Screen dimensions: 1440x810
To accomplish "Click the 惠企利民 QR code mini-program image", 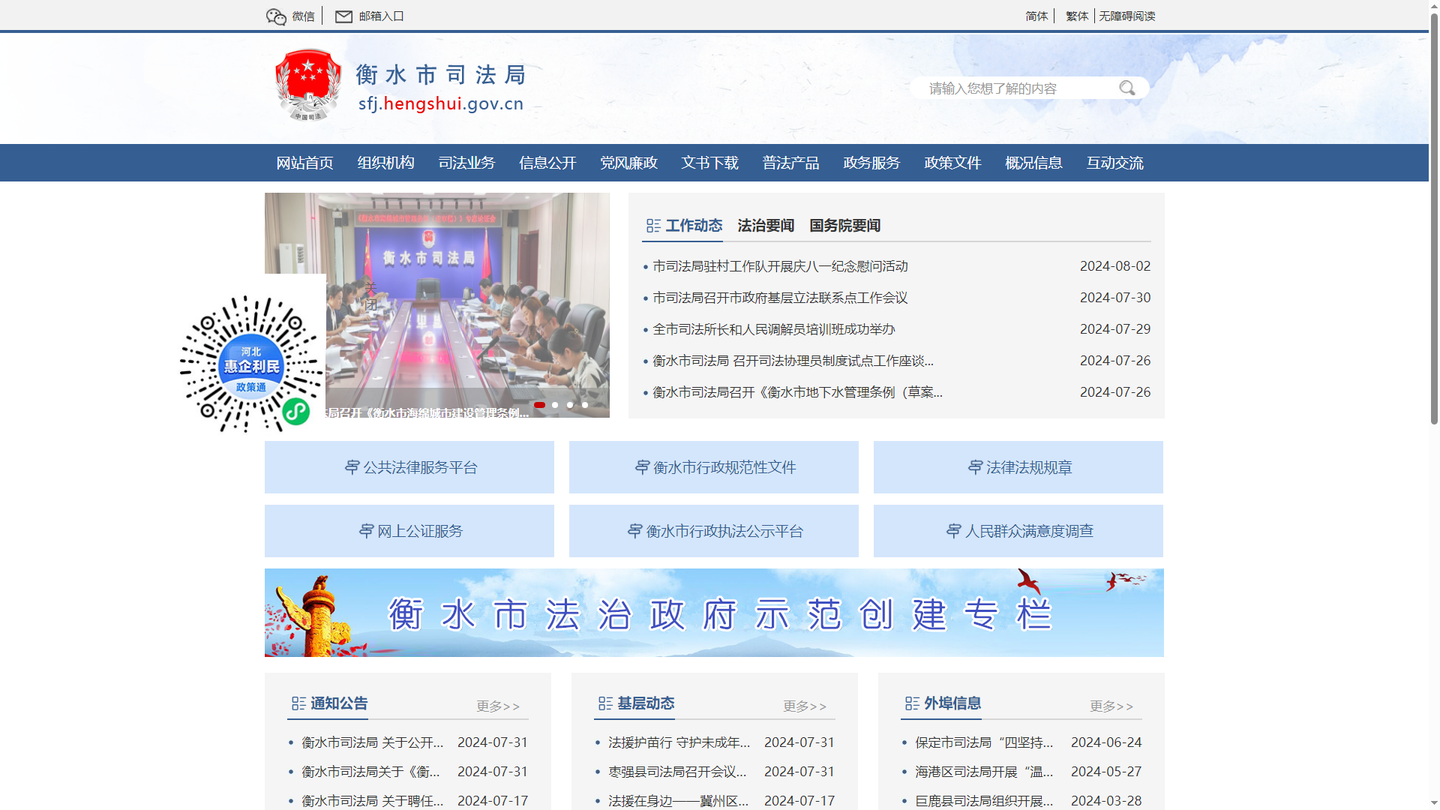I will [x=251, y=364].
